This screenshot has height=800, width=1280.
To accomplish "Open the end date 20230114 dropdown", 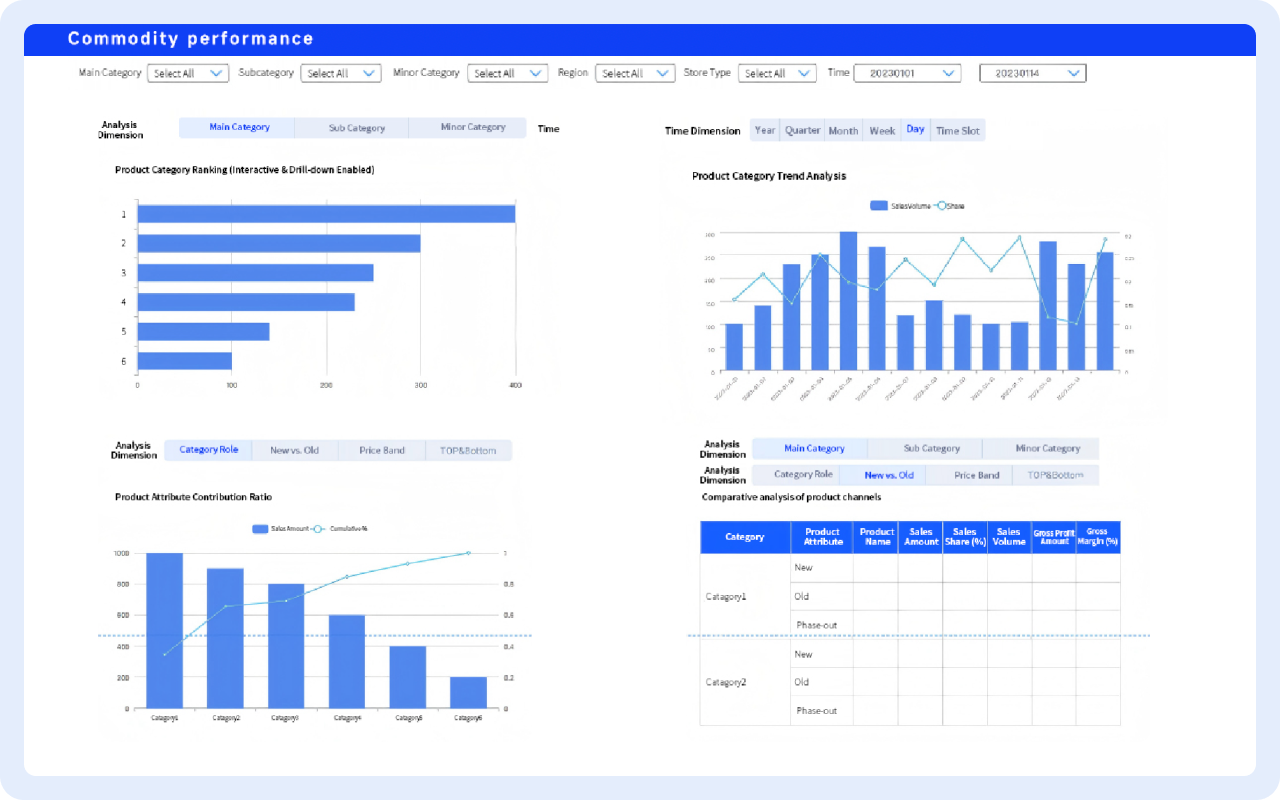I will tap(1032, 73).
